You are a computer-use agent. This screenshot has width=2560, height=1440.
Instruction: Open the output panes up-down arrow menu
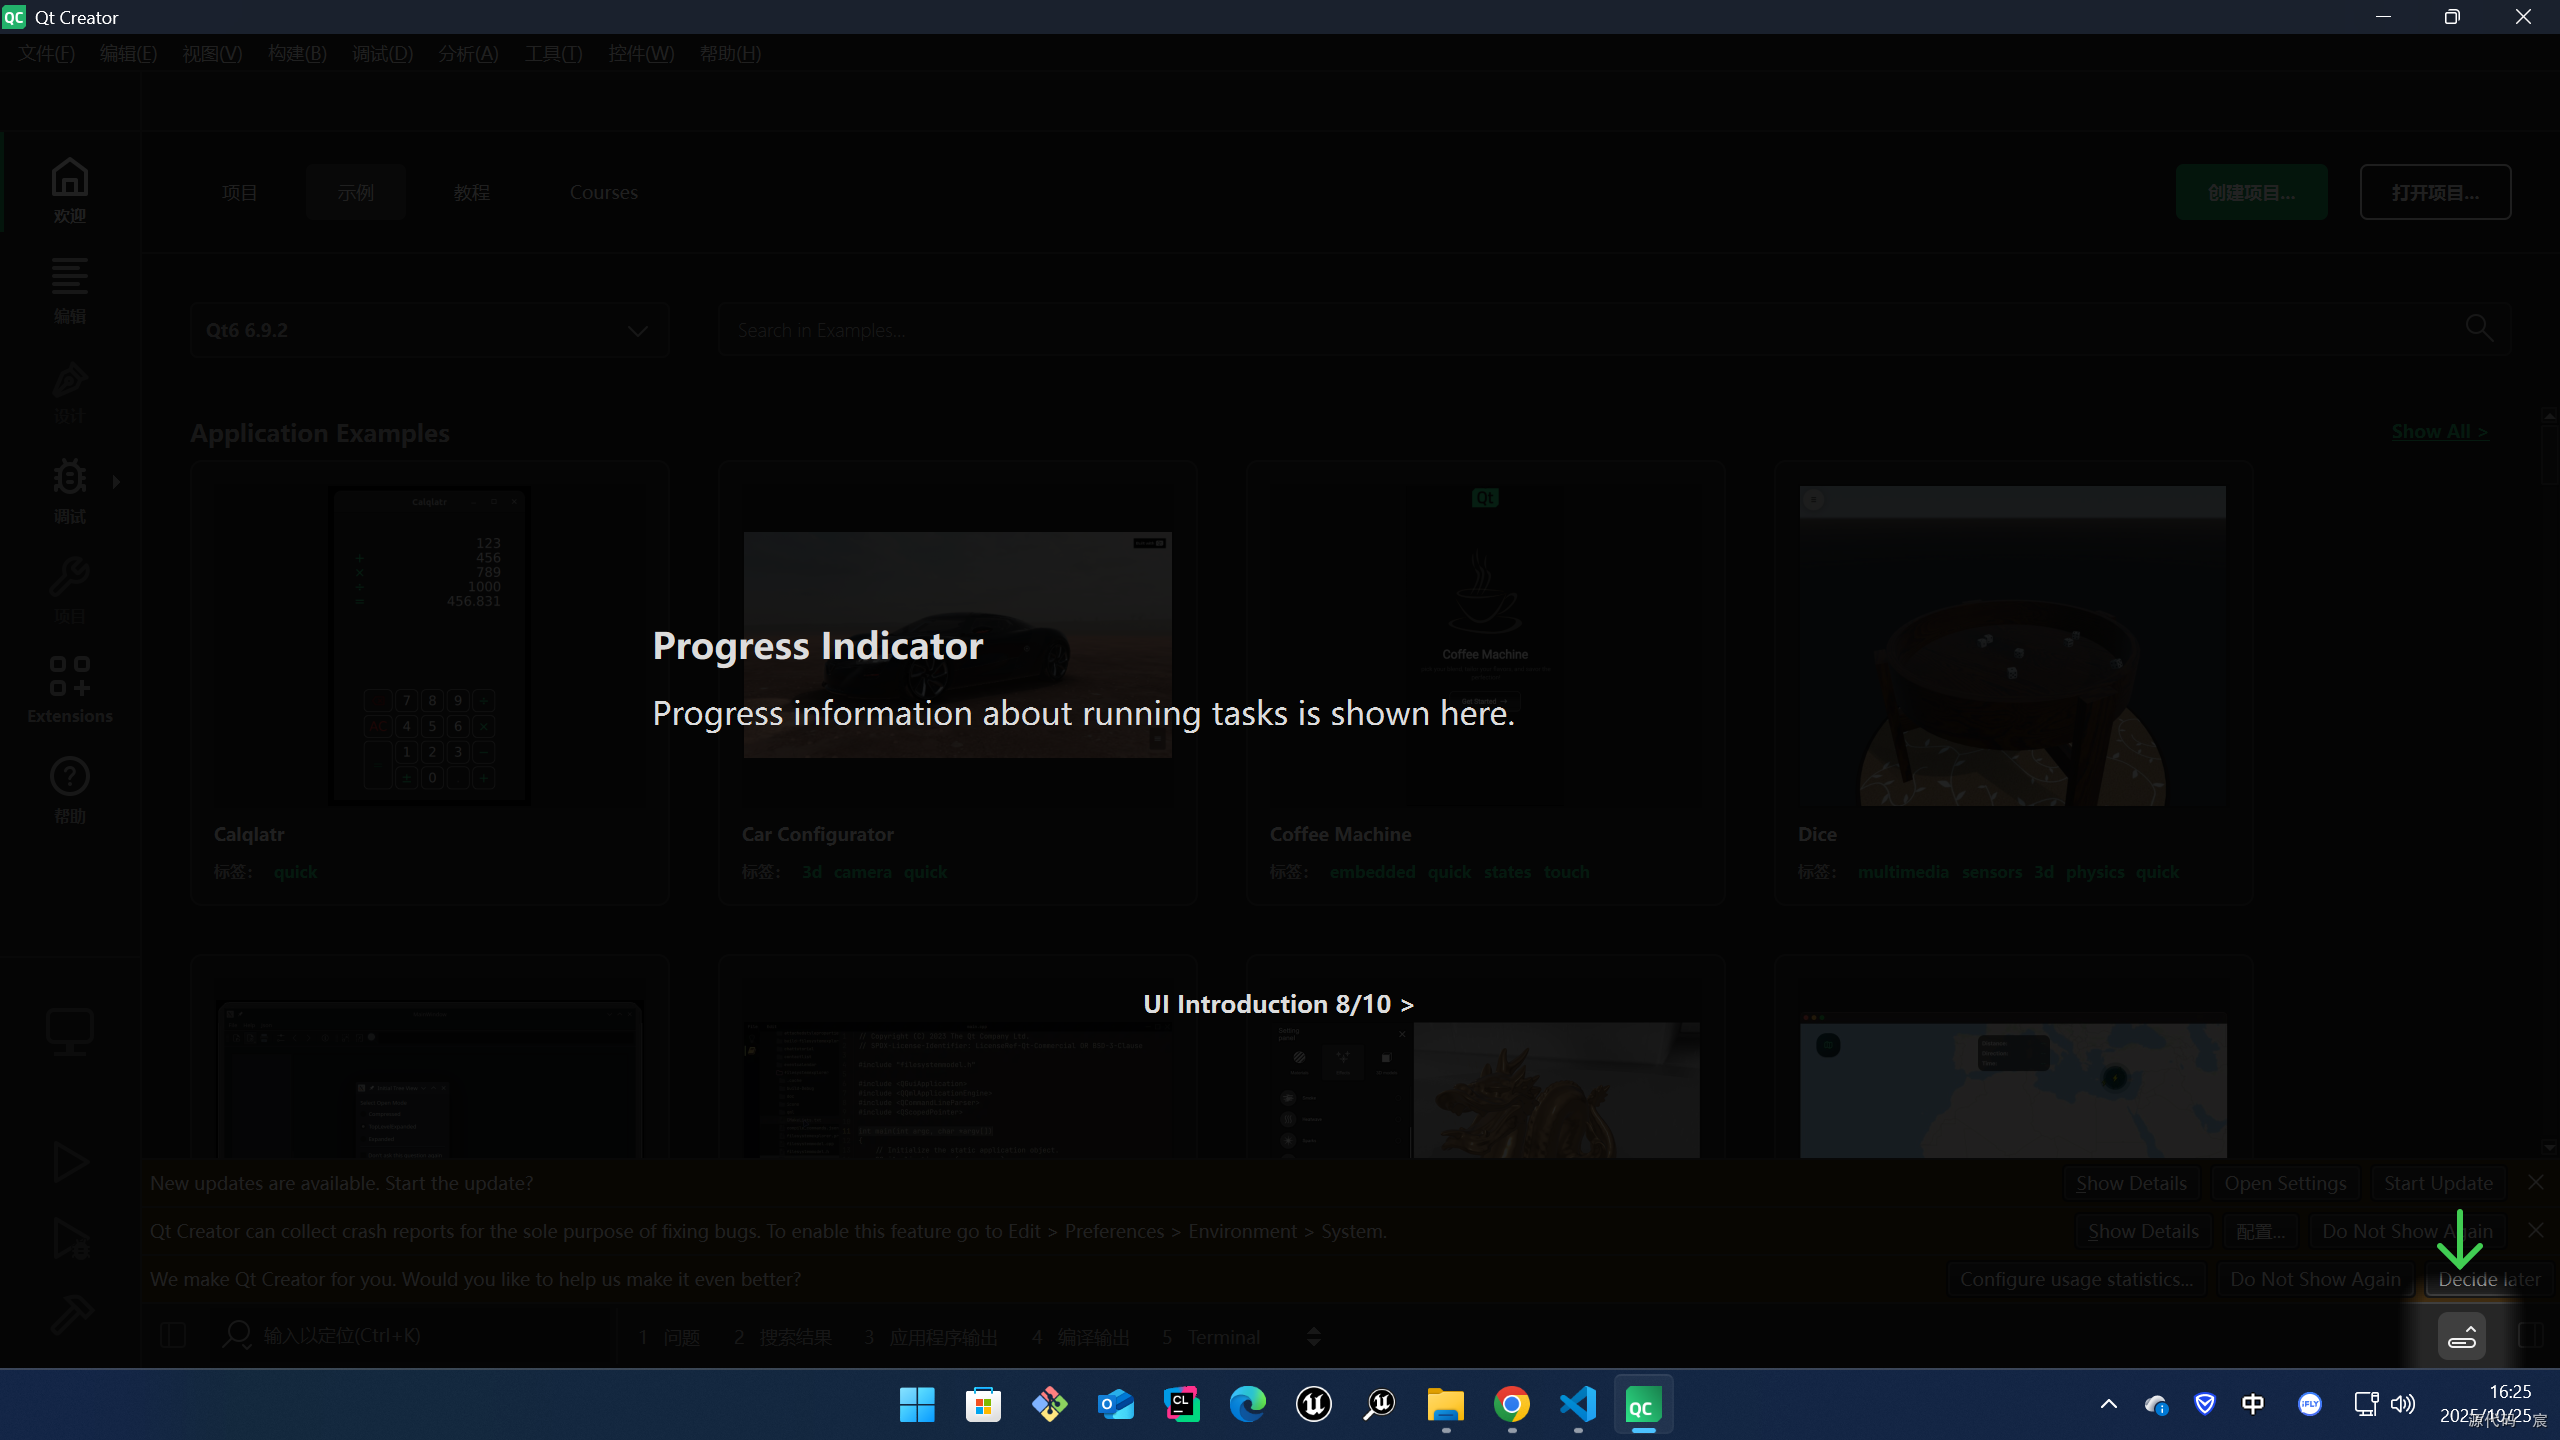click(x=1314, y=1337)
